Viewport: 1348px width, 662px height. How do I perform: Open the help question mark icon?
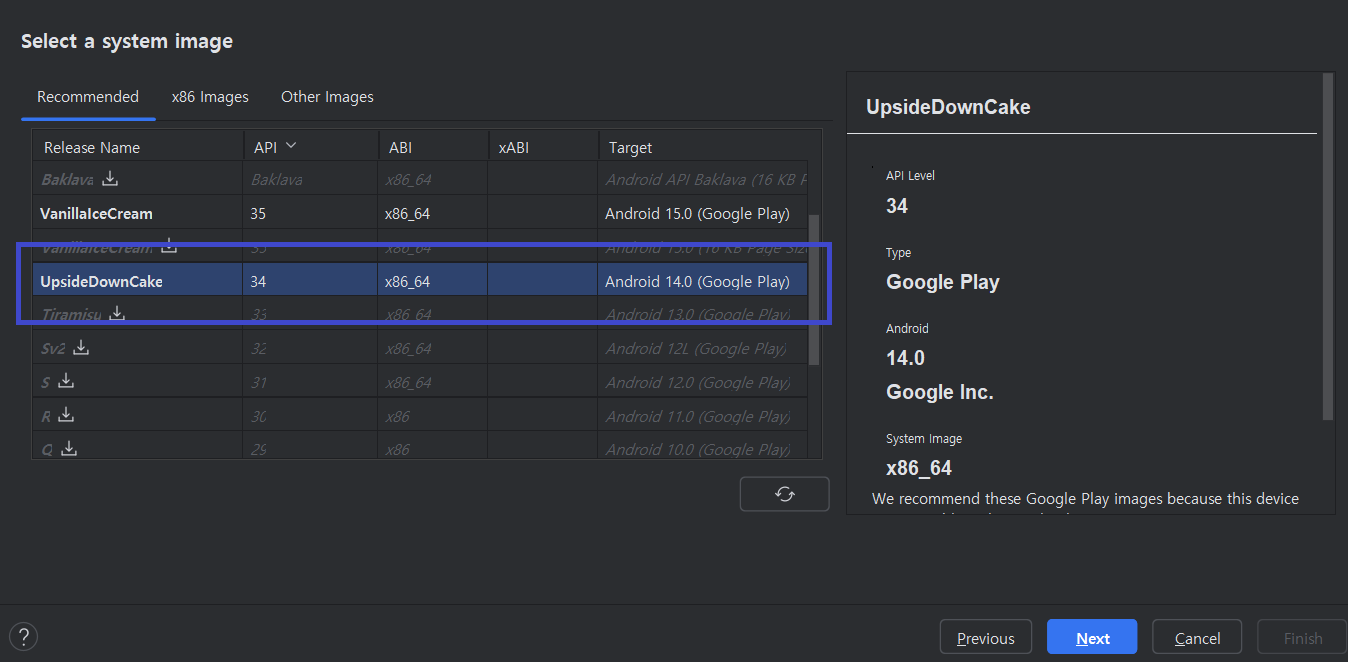point(23,637)
